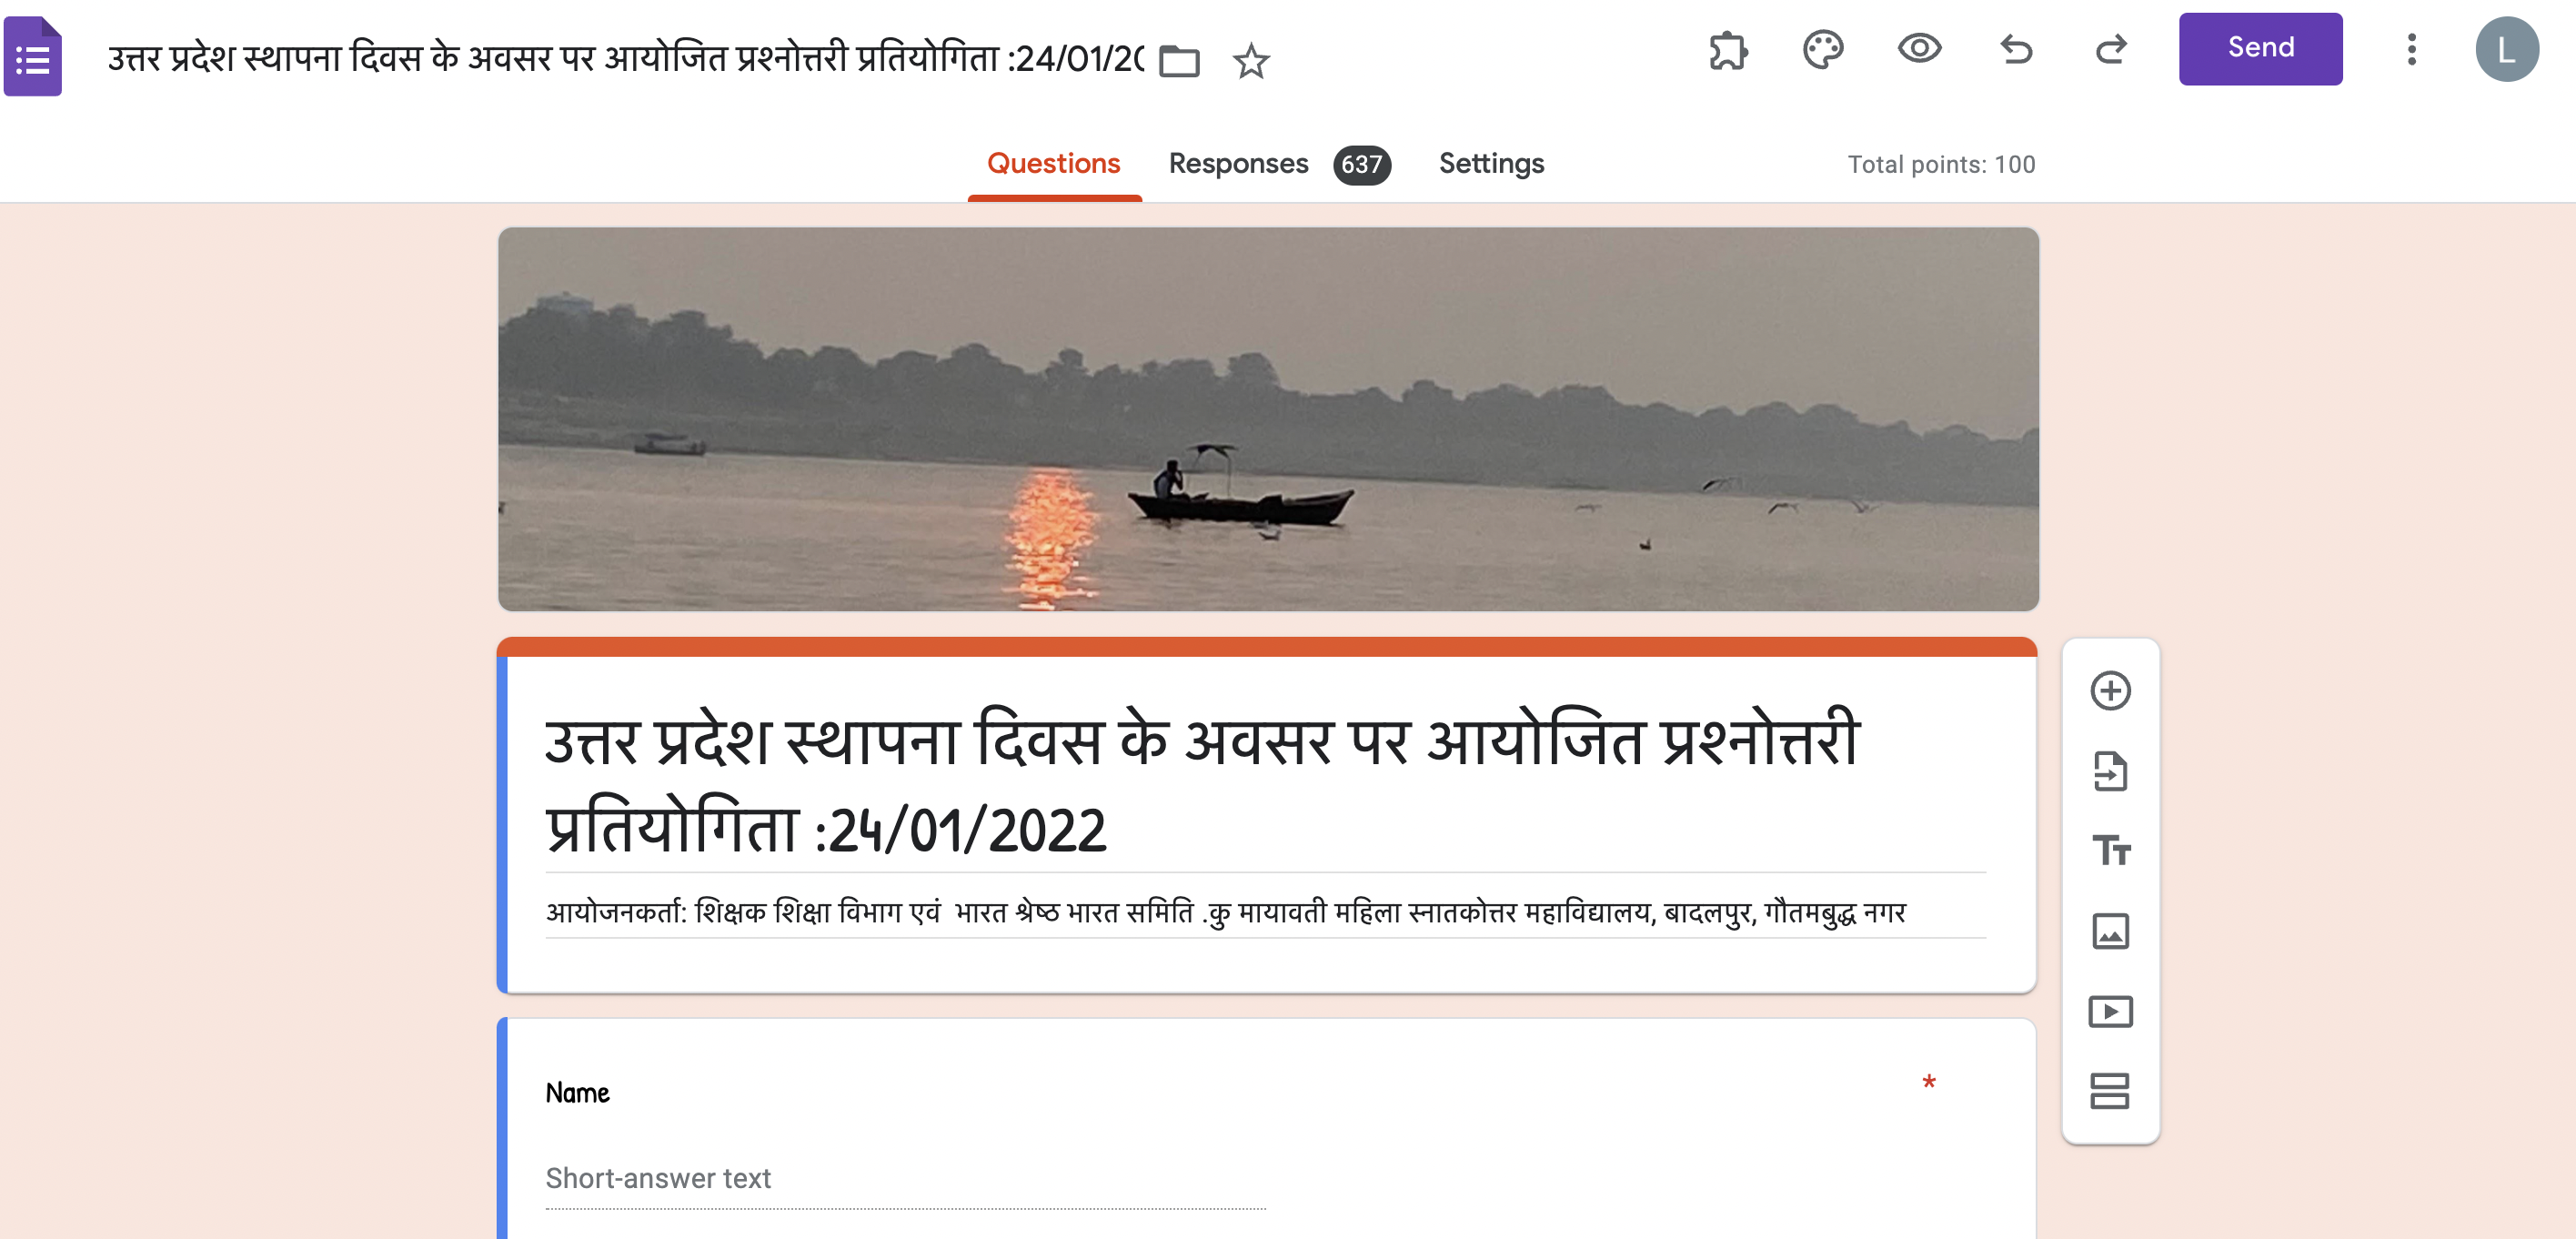Open the more options menu
Image resolution: width=2576 pixels, height=1239 pixels.
2411,49
